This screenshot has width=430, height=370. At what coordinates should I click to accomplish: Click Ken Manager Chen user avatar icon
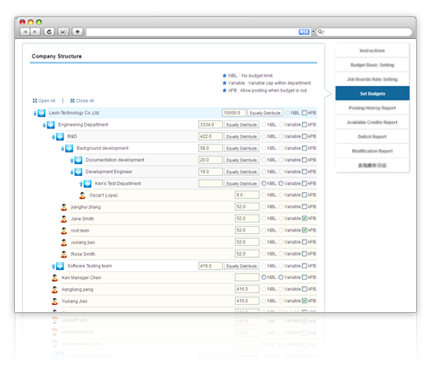[55, 278]
